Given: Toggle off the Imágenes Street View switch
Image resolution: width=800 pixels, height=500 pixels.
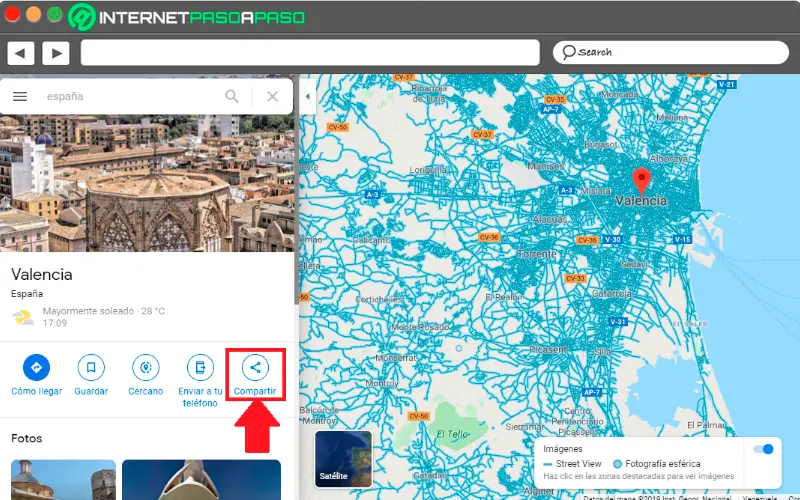Looking at the screenshot, I should 764,449.
